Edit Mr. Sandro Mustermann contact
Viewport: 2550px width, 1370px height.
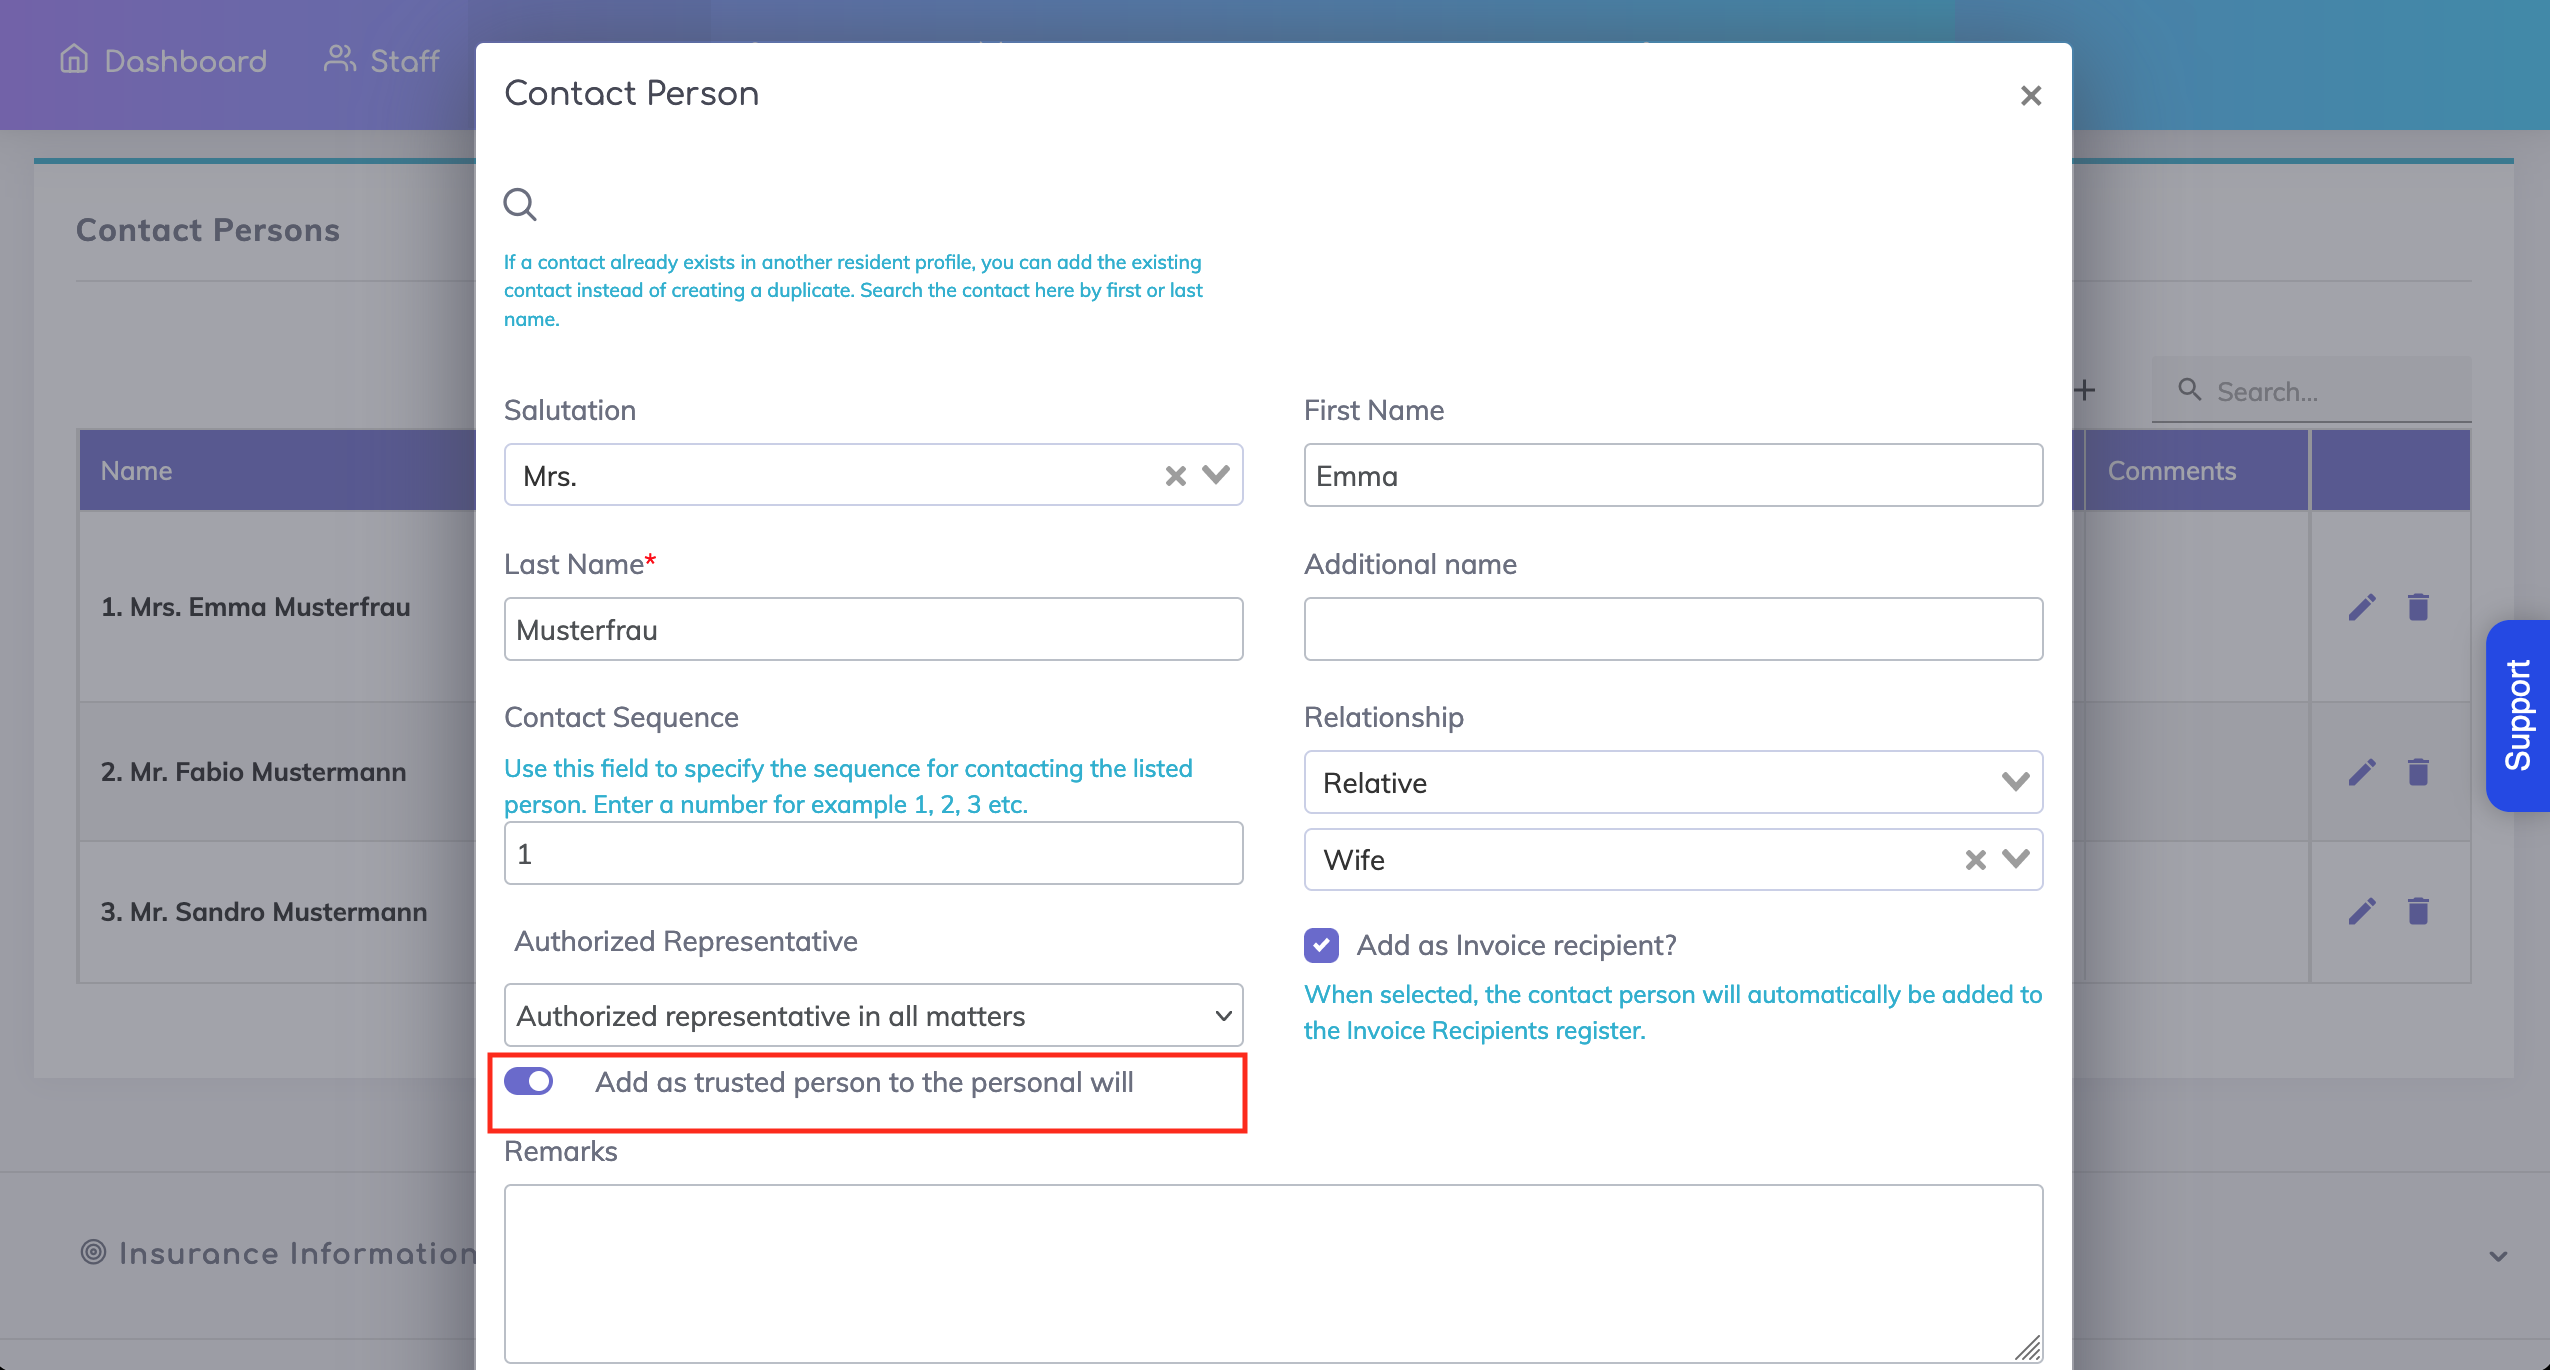pyautogui.click(x=2362, y=911)
